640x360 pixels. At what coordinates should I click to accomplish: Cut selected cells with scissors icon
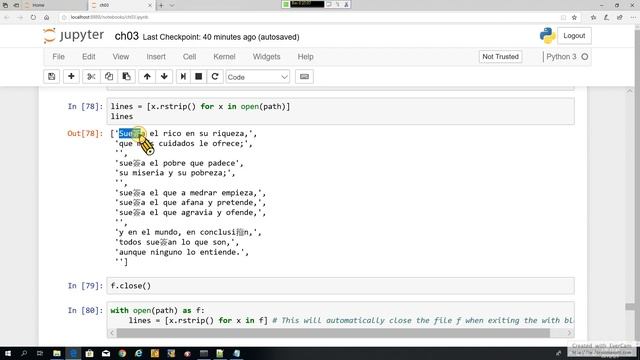point(91,77)
